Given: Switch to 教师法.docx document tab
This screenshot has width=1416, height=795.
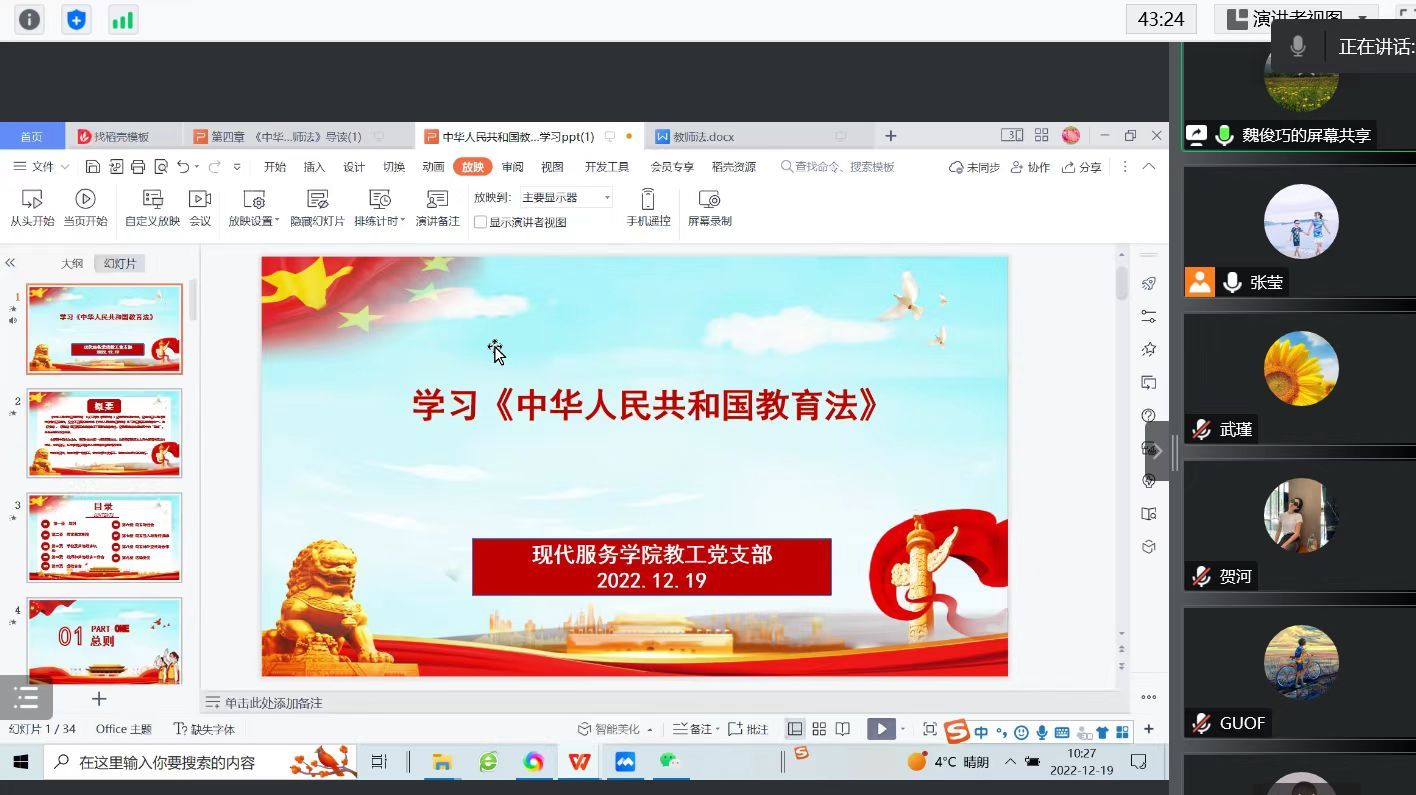Looking at the screenshot, I should click(702, 136).
